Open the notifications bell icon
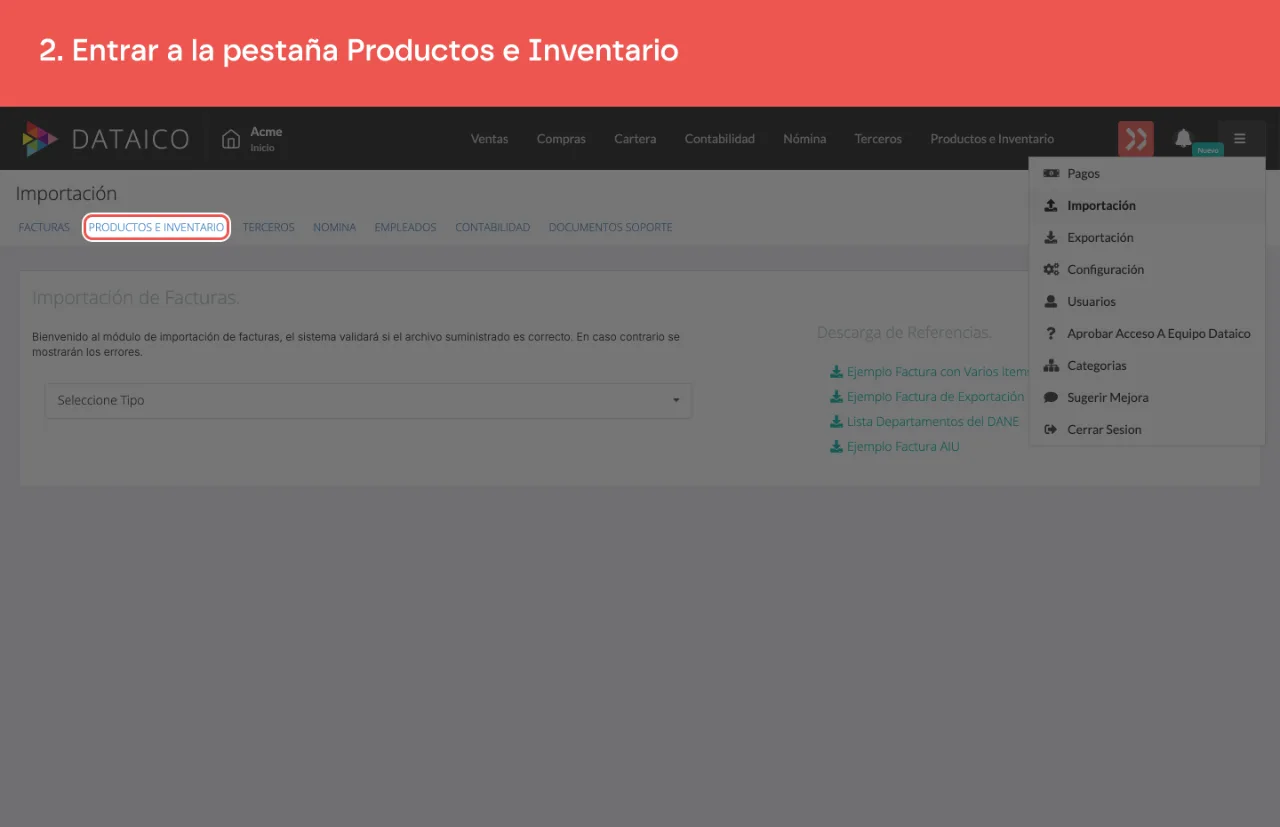The image size is (1280, 827). (x=1183, y=138)
